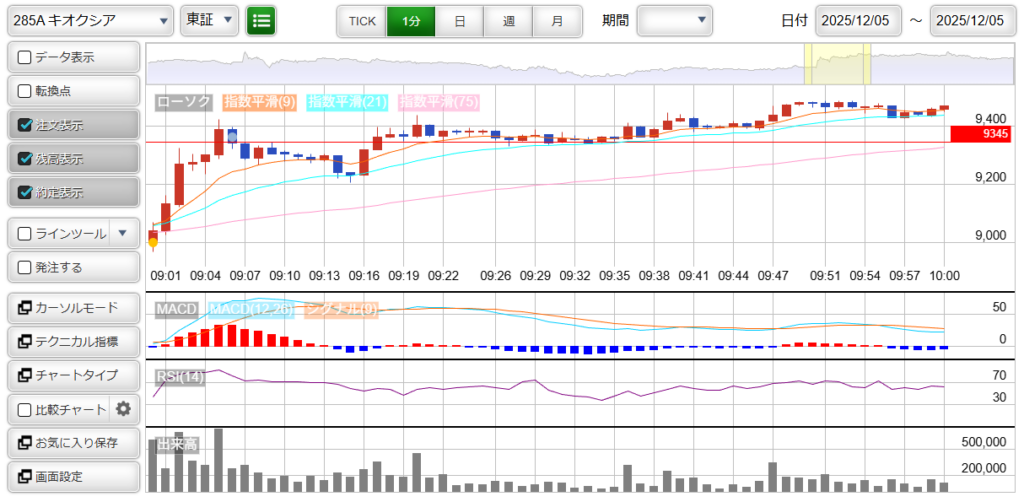Open comparison chart settings gear
The width and height of the screenshot is (1024, 502).
(124, 408)
